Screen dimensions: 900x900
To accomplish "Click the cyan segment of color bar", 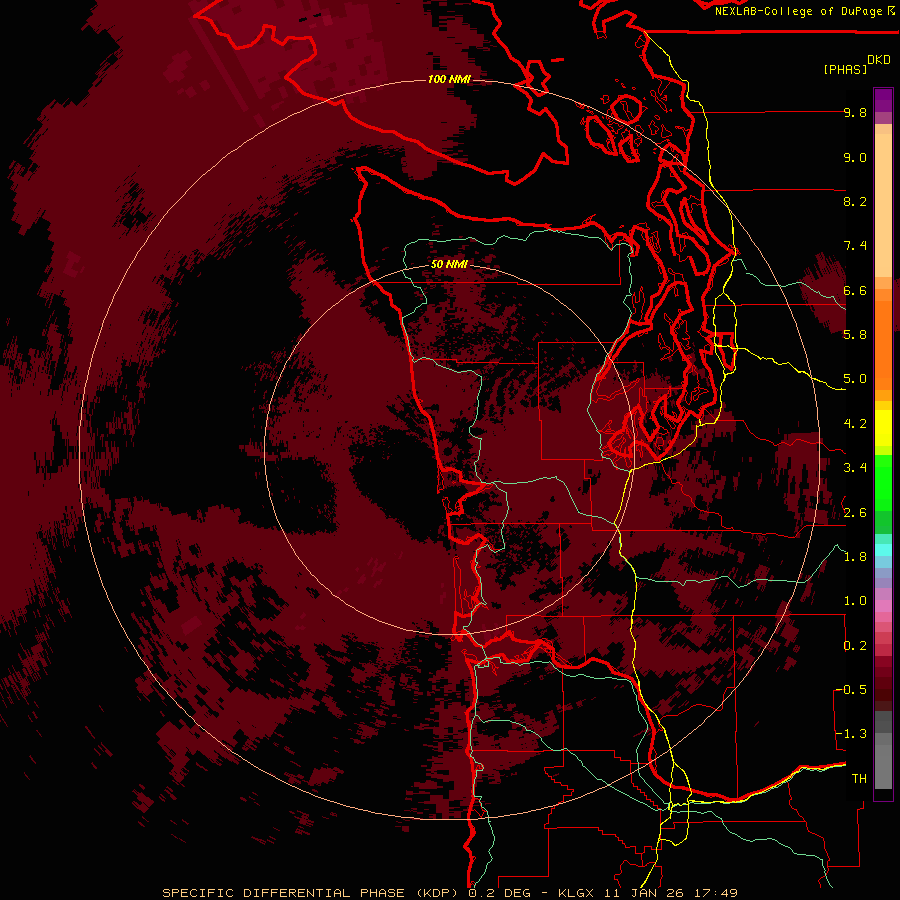I will pyautogui.click(x=883, y=550).
